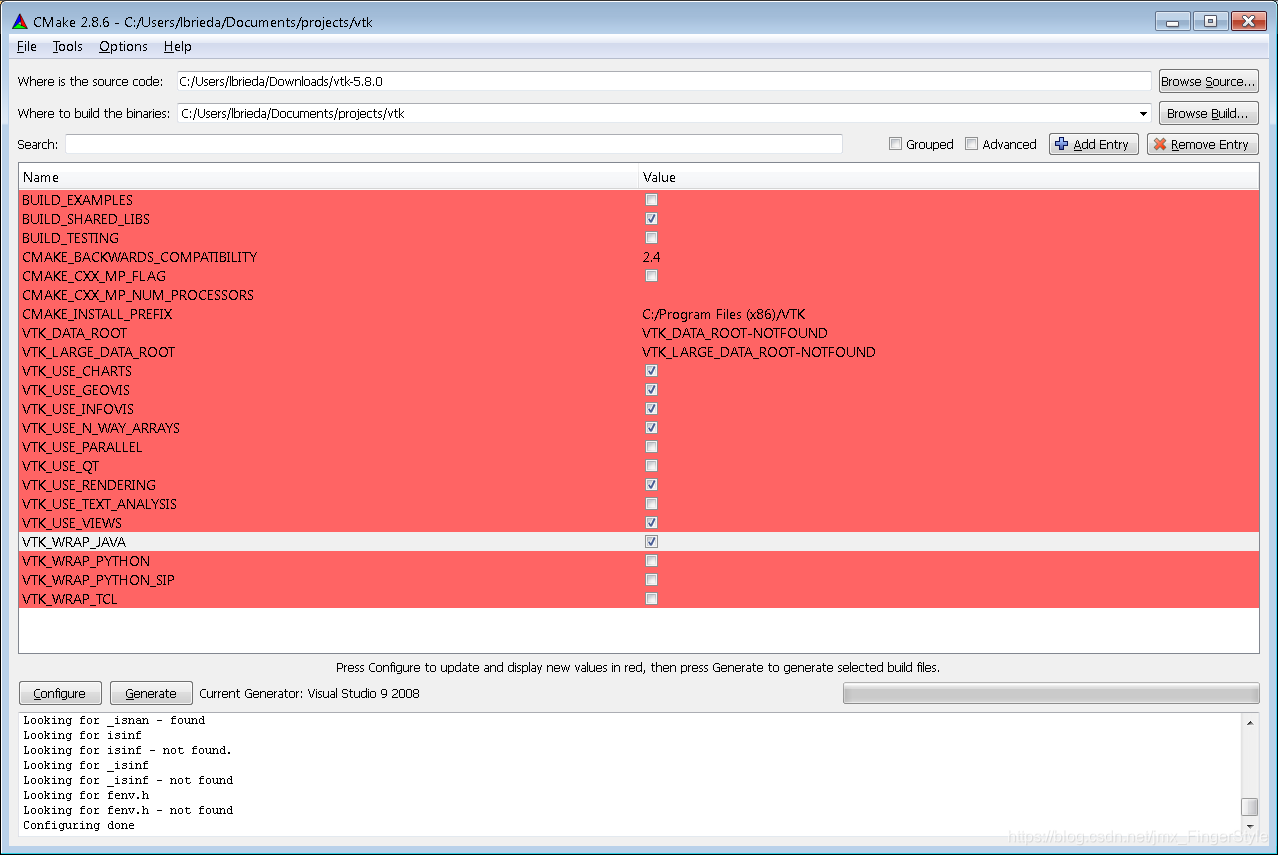1278x855 pixels.
Task: Click the 2.4 compatibility value
Action: [x=651, y=257]
